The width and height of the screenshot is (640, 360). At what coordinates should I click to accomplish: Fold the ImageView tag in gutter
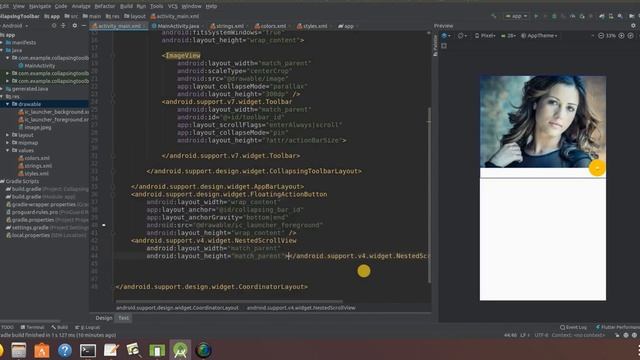113,56
